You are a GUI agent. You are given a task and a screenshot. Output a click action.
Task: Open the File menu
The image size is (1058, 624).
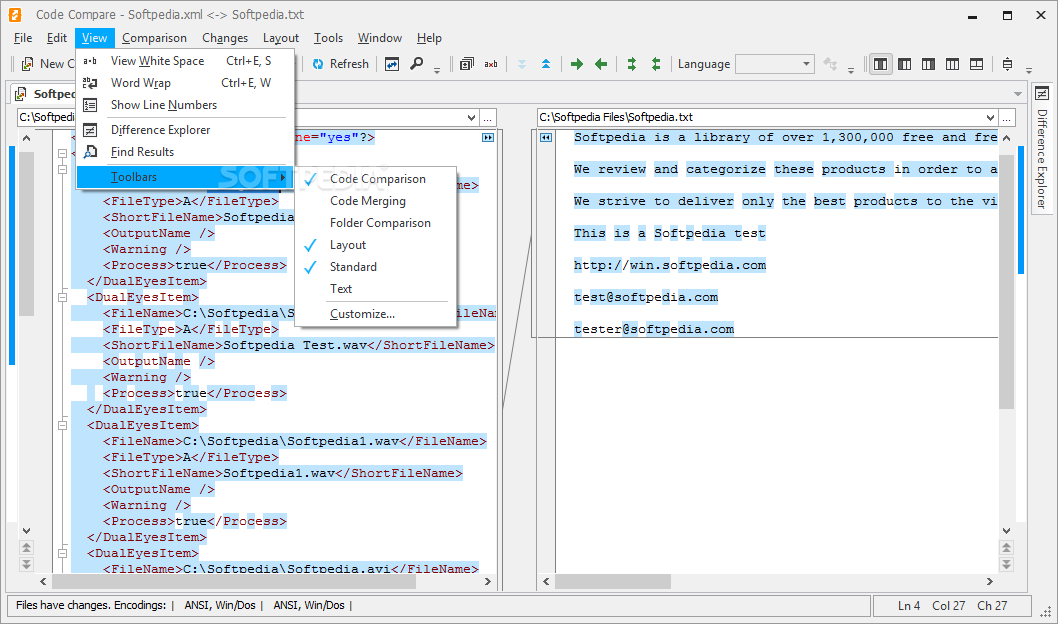coord(23,38)
